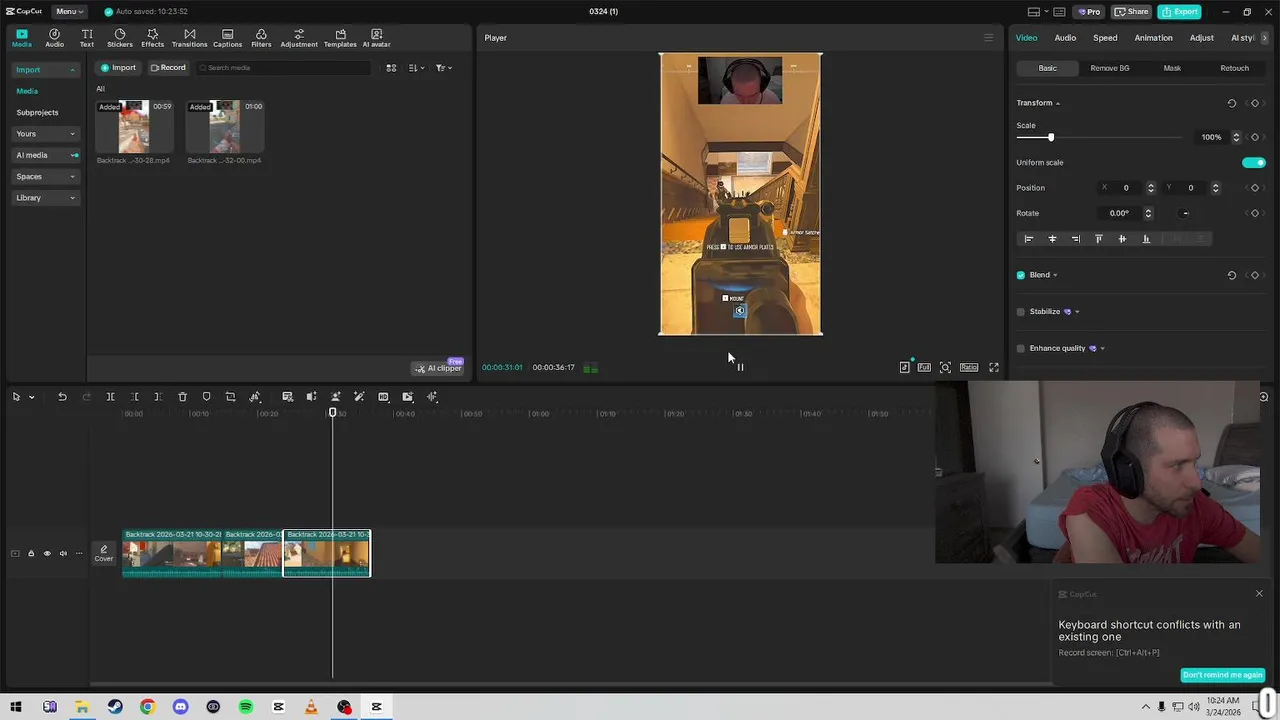Screen dimensions: 1280x720
Task: Collapse the Transform section
Action: coord(1058,103)
